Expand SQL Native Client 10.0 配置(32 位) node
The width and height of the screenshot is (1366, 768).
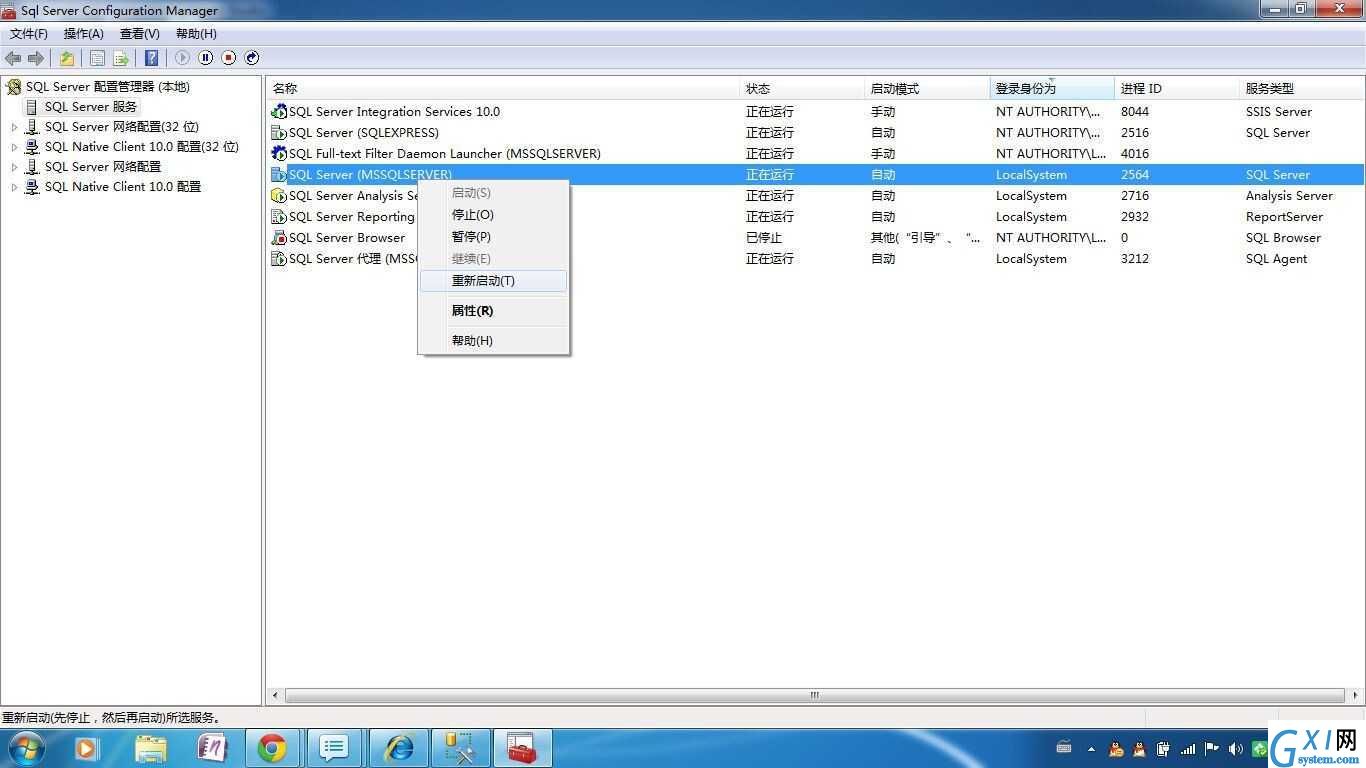tap(14, 147)
